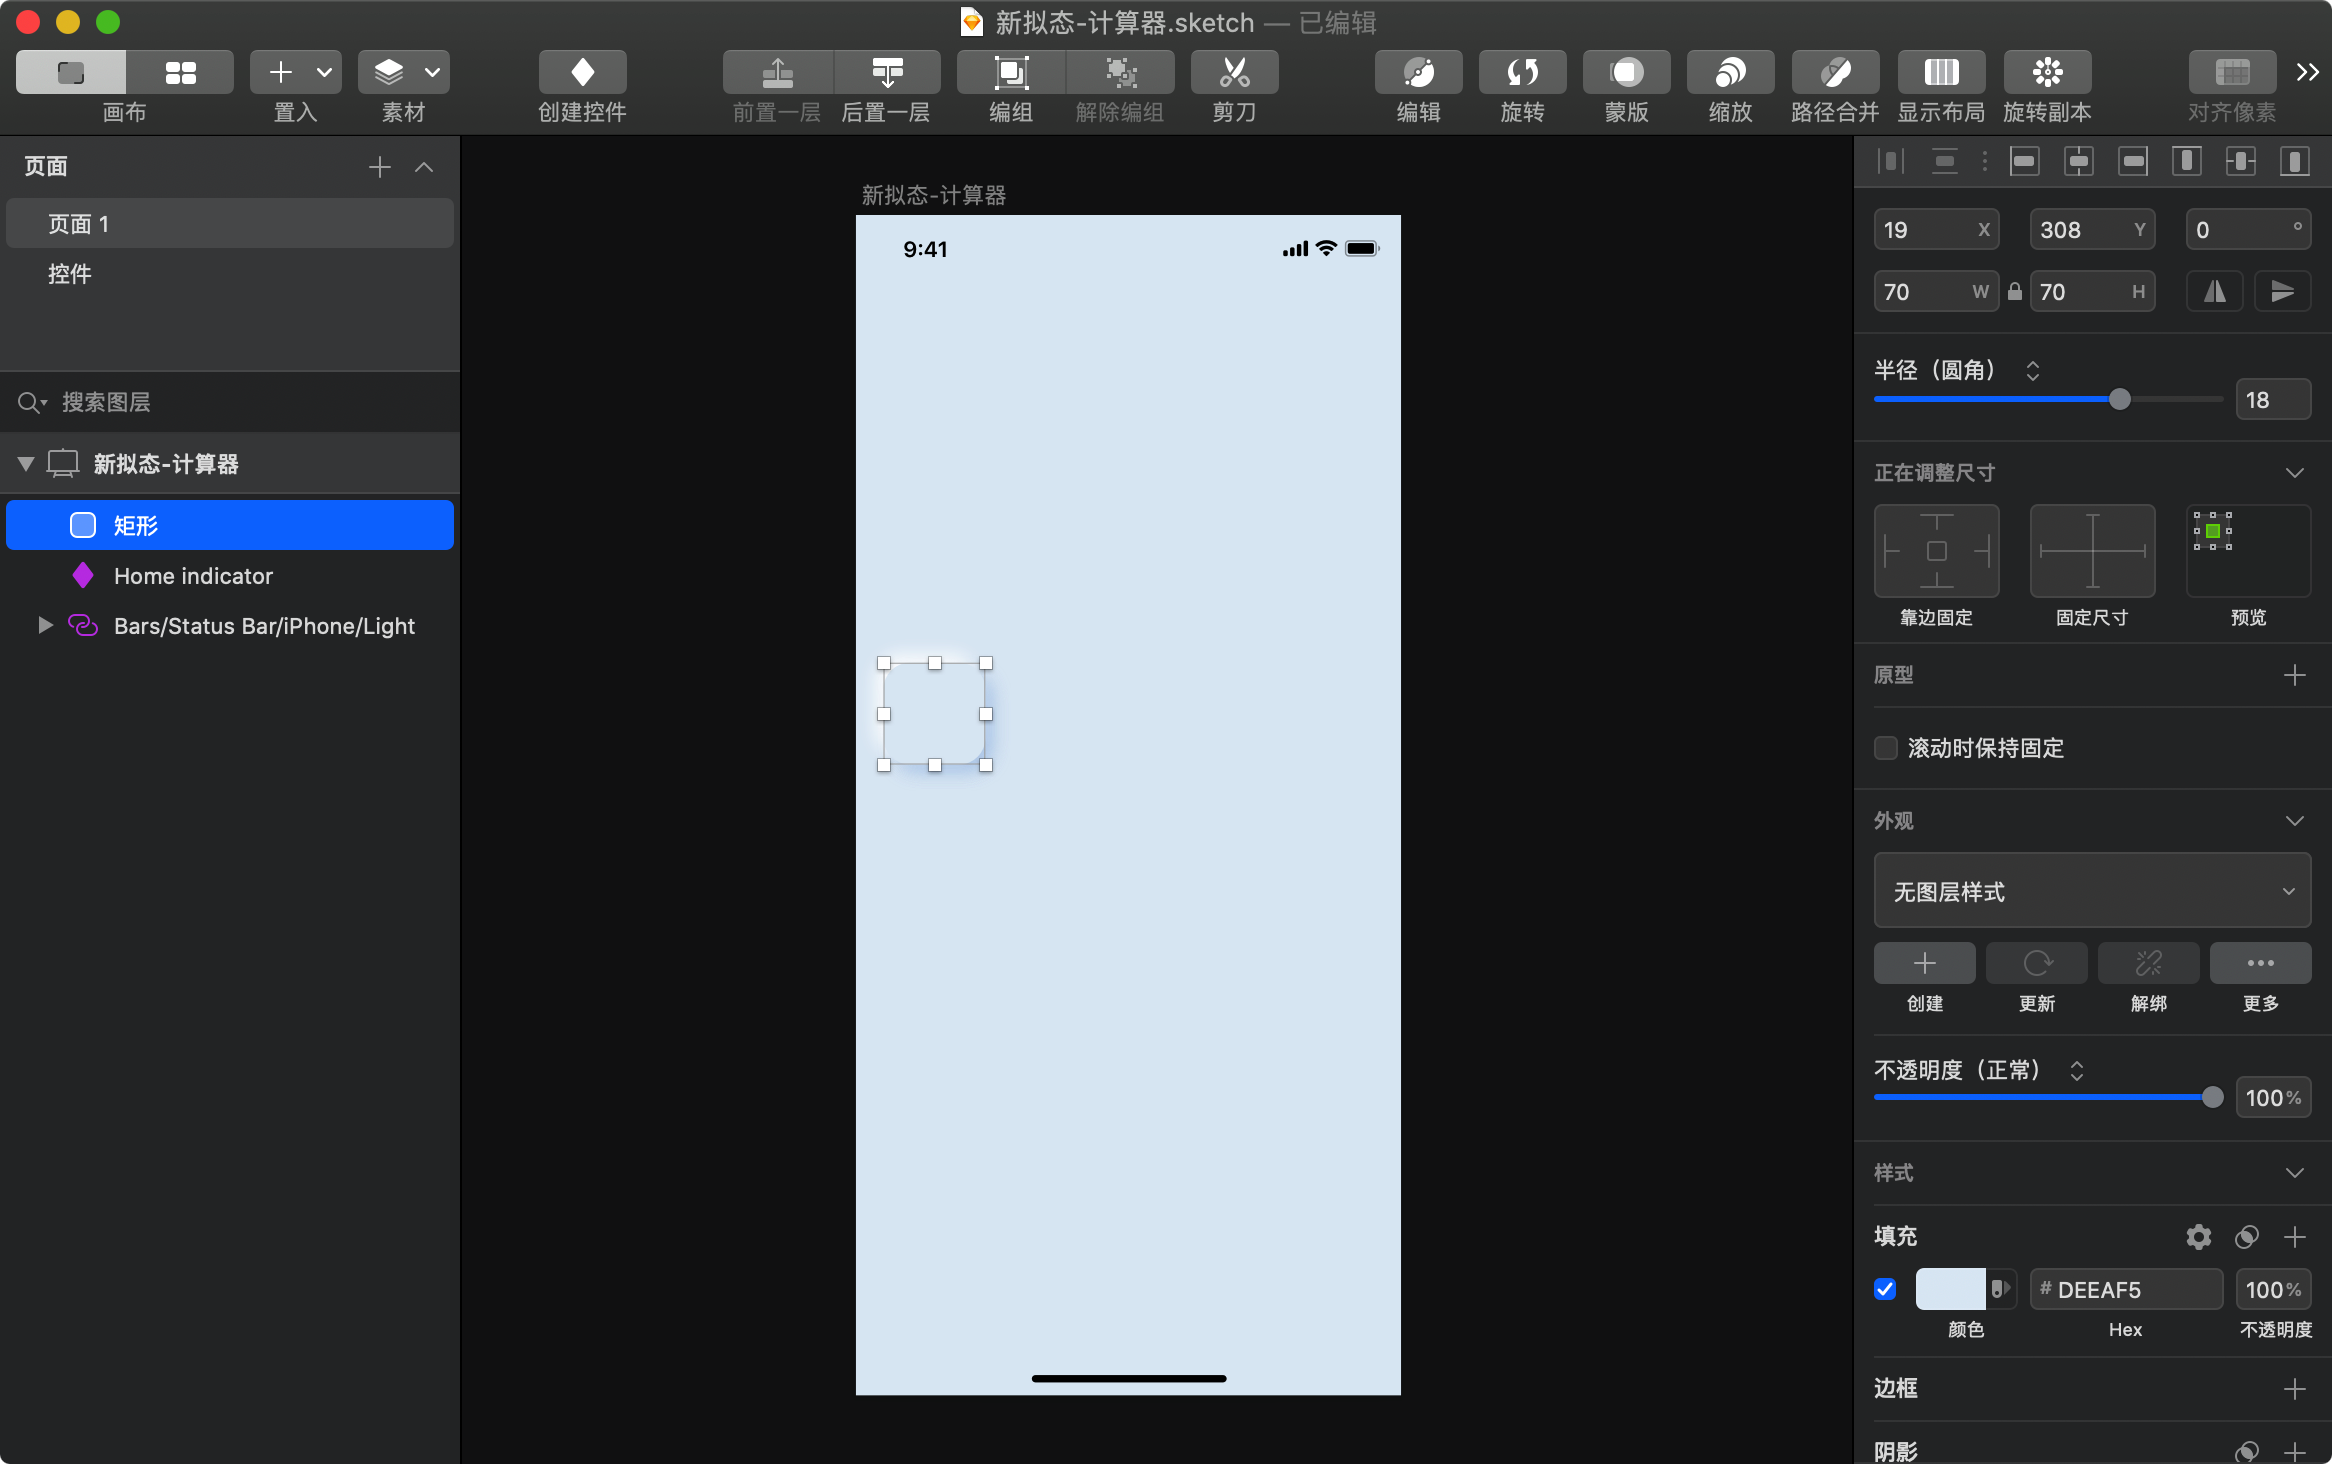Open the shadow blend mode icon
Screen dimensions: 2332x1464
[x=2247, y=1451]
